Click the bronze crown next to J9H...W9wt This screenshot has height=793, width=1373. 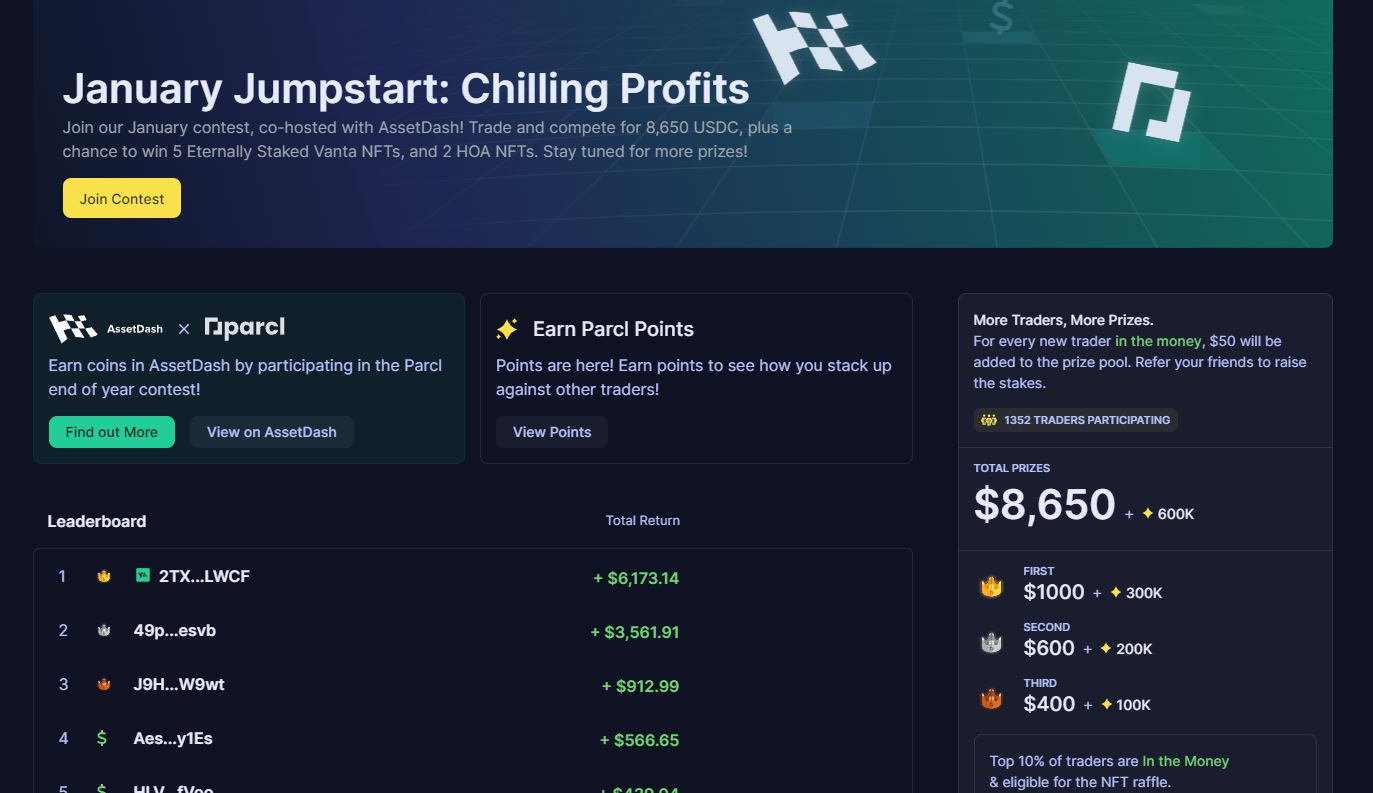pyautogui.click(x=104, y=685)
